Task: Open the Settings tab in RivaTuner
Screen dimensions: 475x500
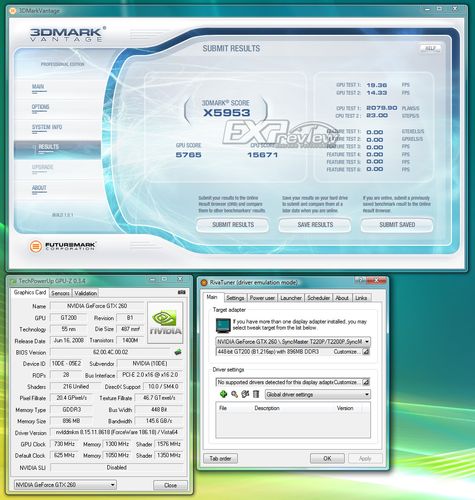Action: [x=235, y=298]
